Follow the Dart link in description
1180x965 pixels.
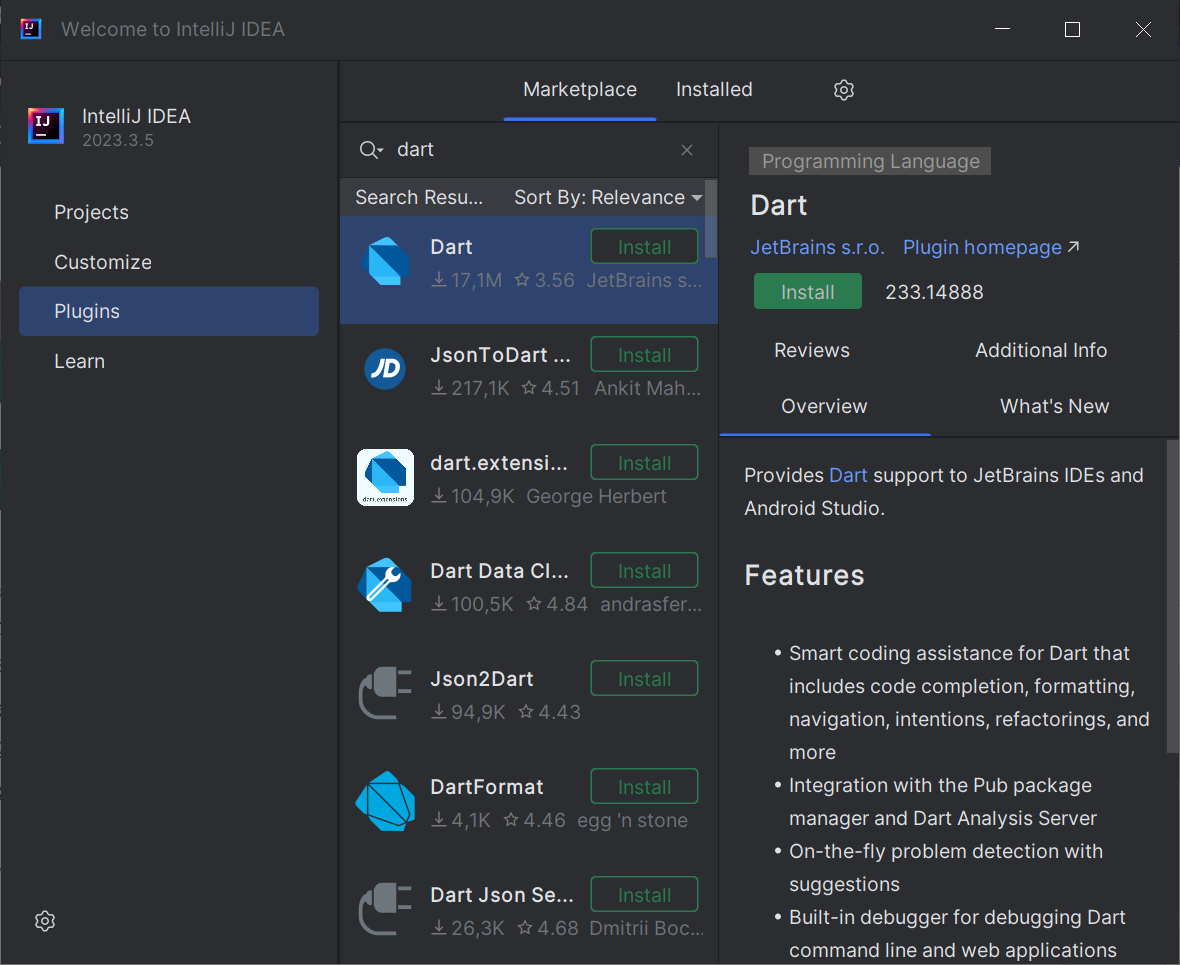tap(848, 475)
